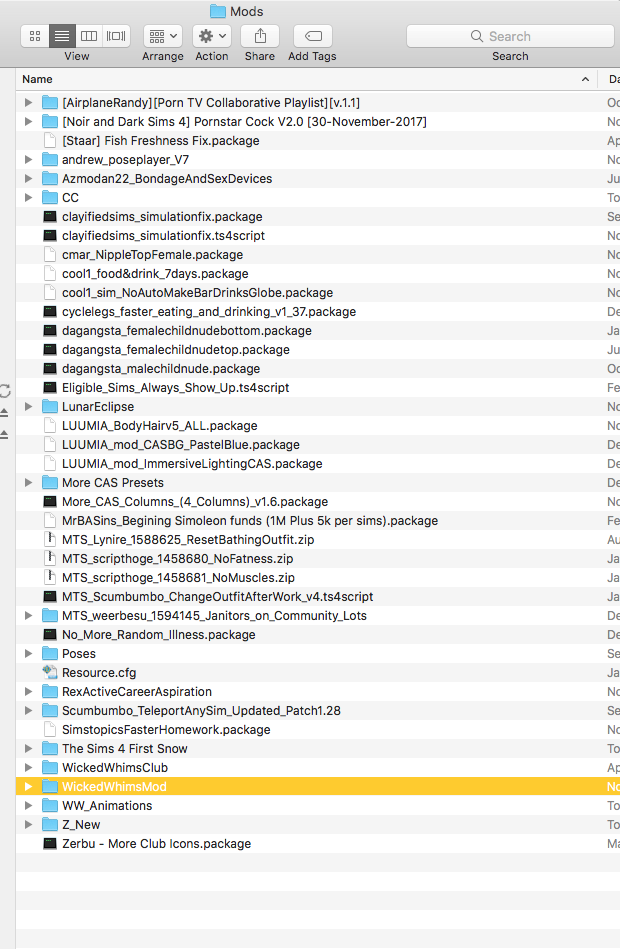Switch to list view in the toolbar
Image resolution: width=620 pixels, height=949 pixels.
pos(62,36)
